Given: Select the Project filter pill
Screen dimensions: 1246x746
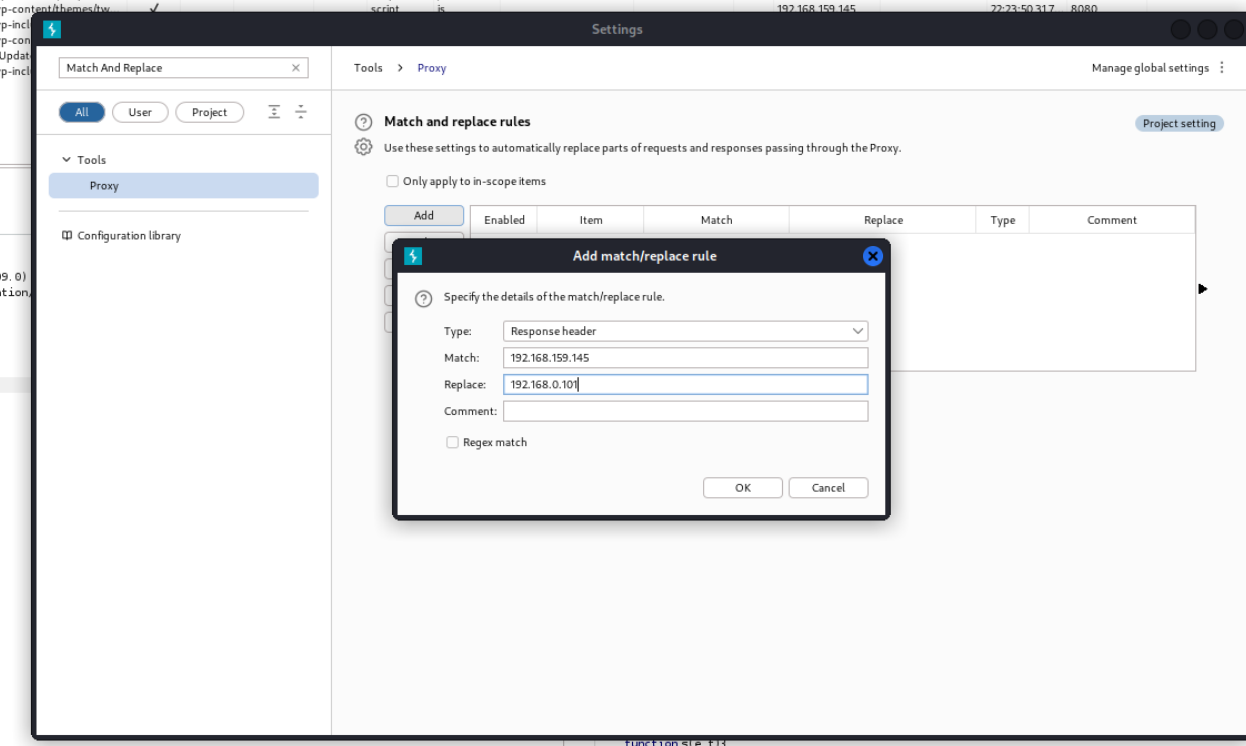Looking at the screenshot, I should 209,112.
